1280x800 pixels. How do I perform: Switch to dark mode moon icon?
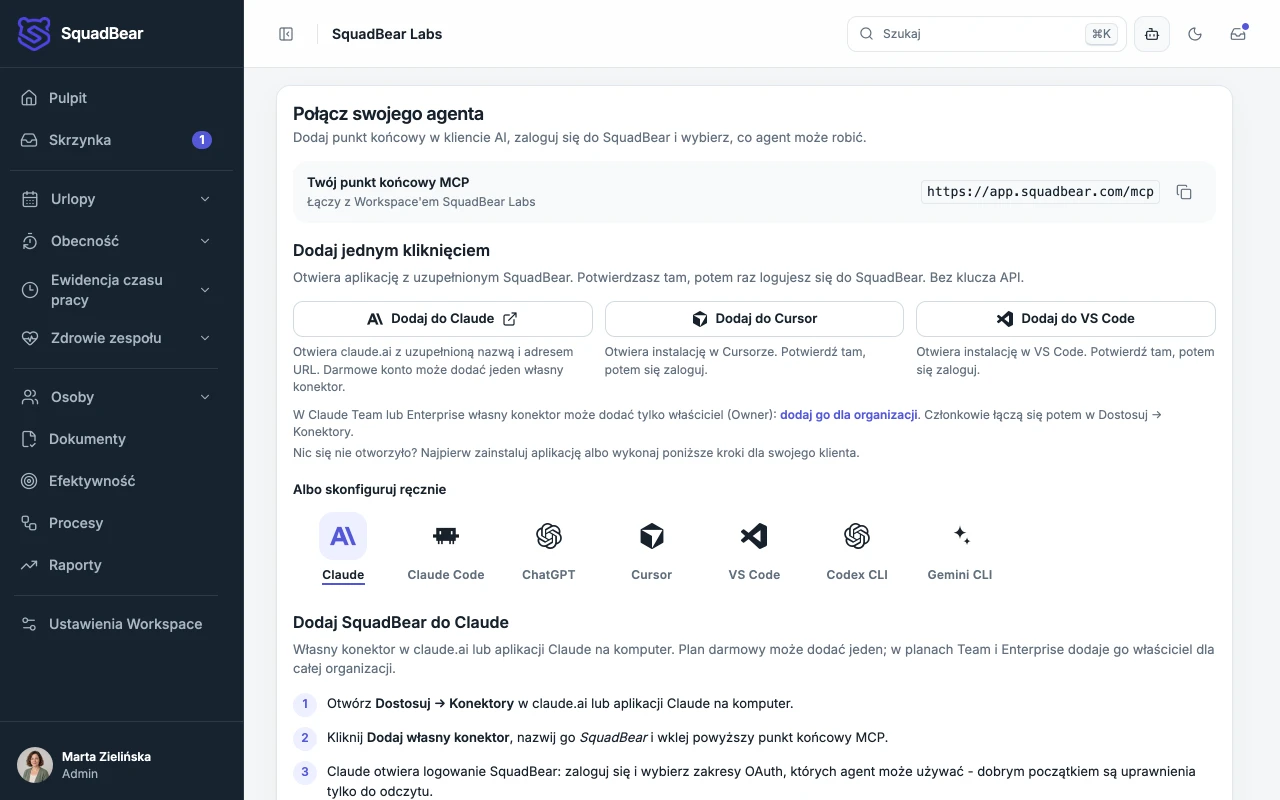pyautogui.click(x=1195, y=34)
